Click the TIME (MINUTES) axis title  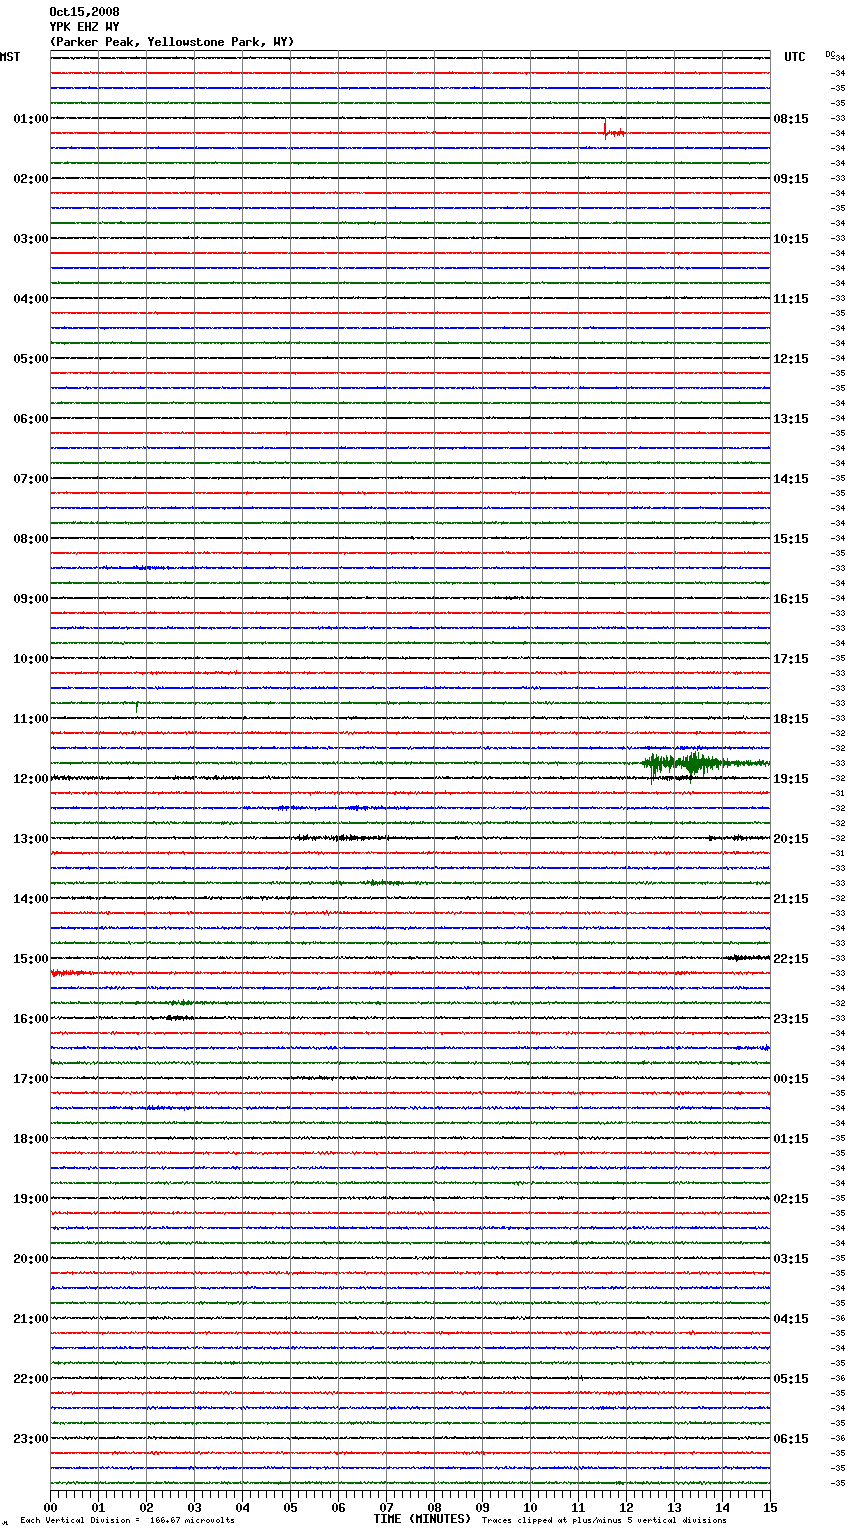tap(422, 1519)
